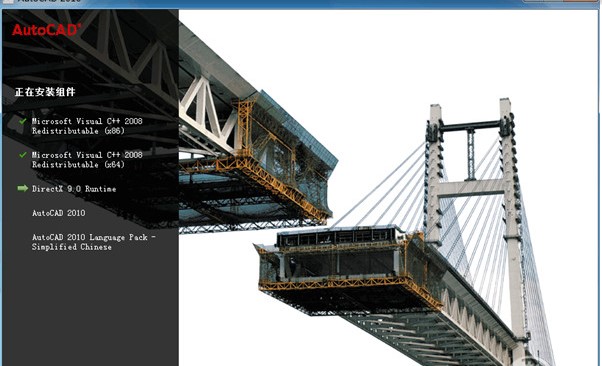Select the Microsoft Visual C++ 2008 Redistributable (x86) entry
Image resolution: width=602 pixels, height=366 pixels.
[x=87, y=126]
